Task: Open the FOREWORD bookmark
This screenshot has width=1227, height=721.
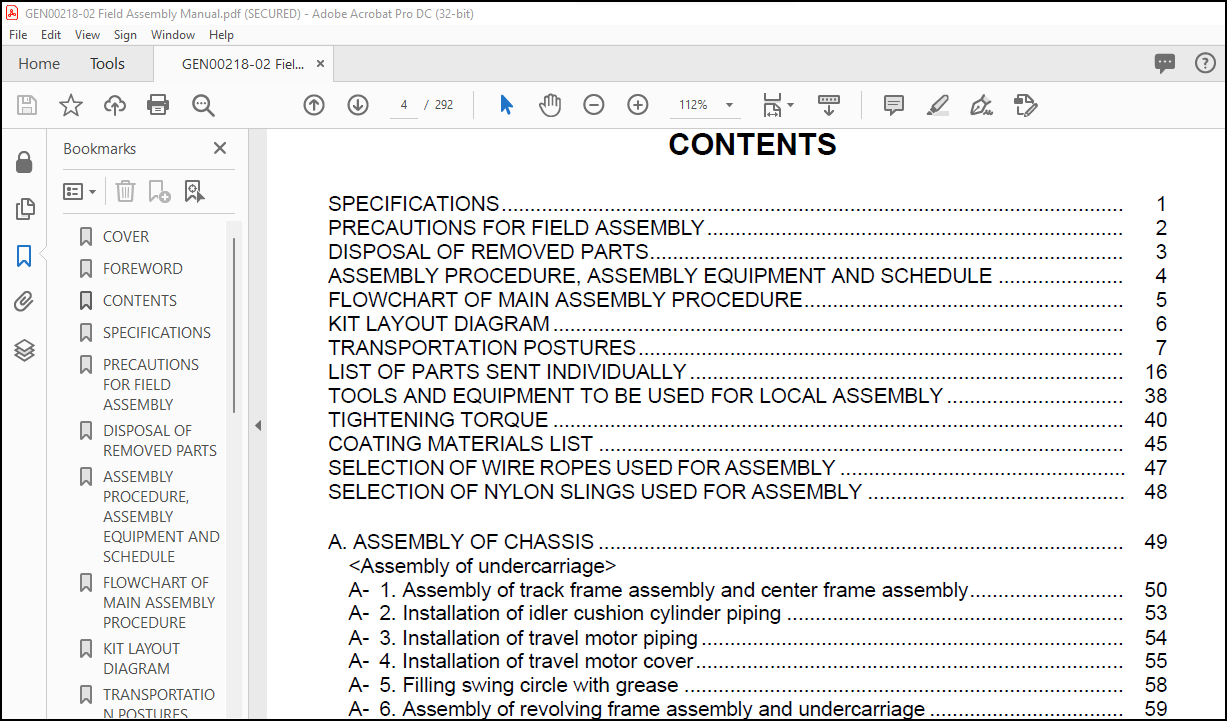Action: (143, 269)
